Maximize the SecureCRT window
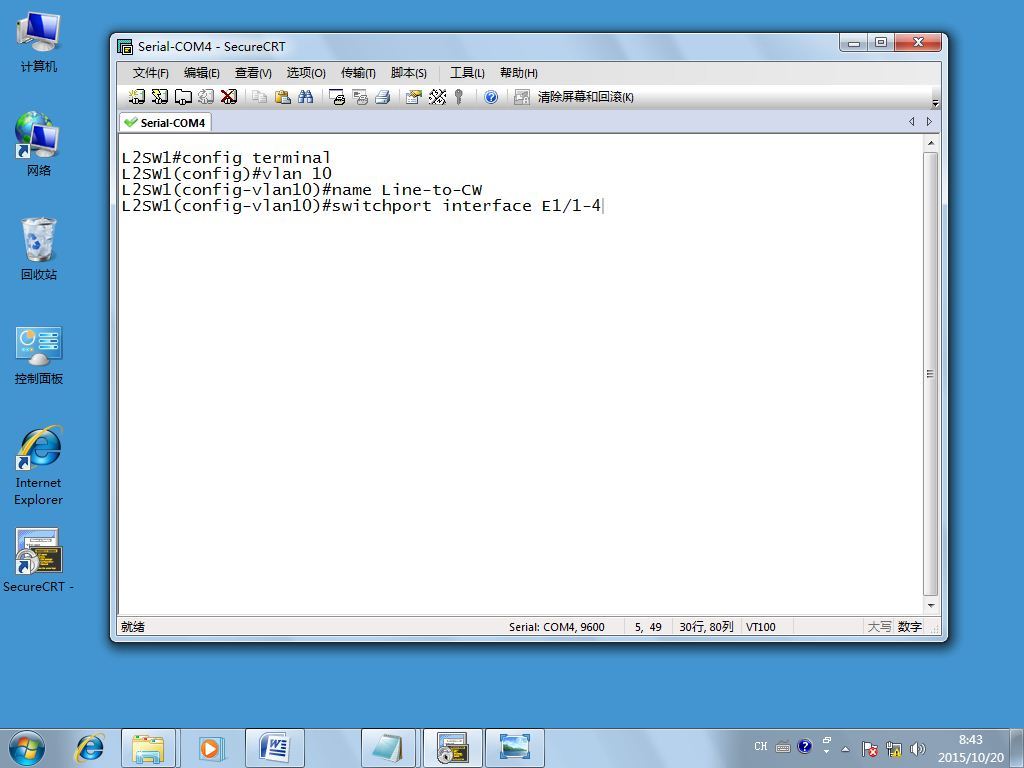This screenshot has height=768, width=1024. tap(881, 43)
